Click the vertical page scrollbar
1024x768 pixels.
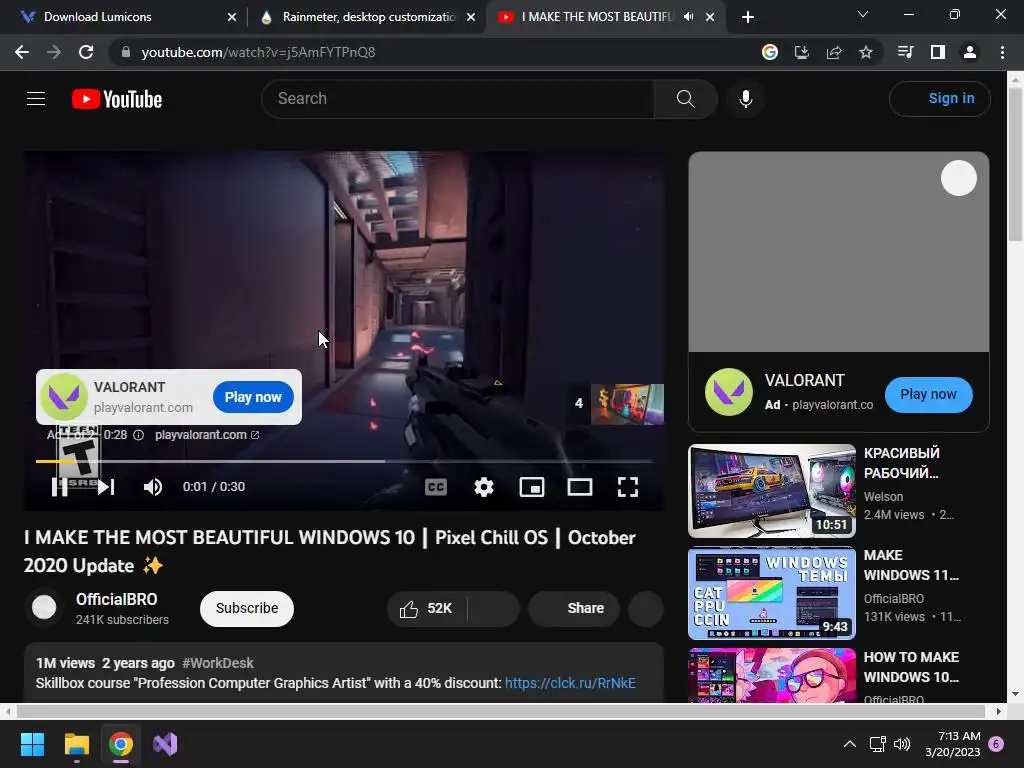1015,163
